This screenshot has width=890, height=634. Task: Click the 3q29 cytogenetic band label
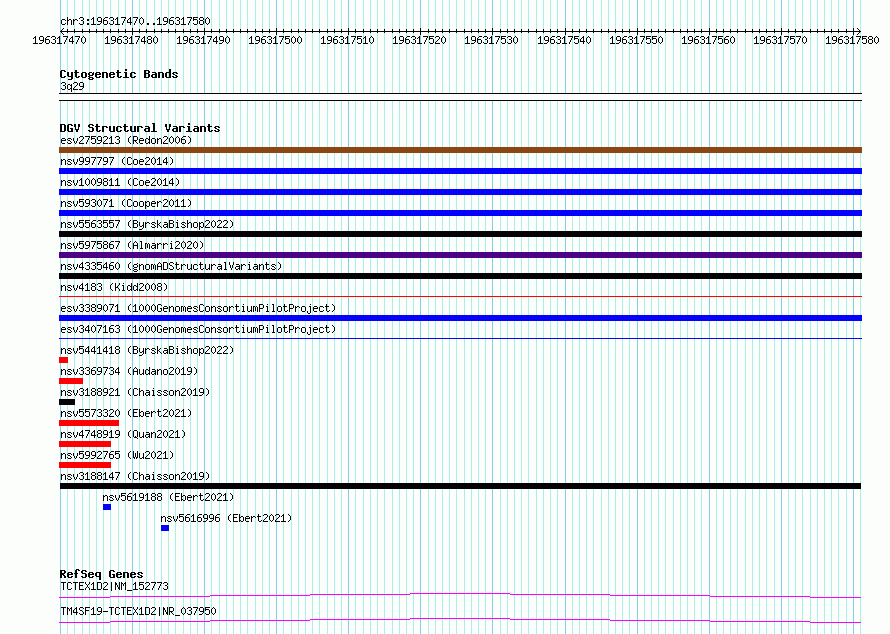coord(72,86)
